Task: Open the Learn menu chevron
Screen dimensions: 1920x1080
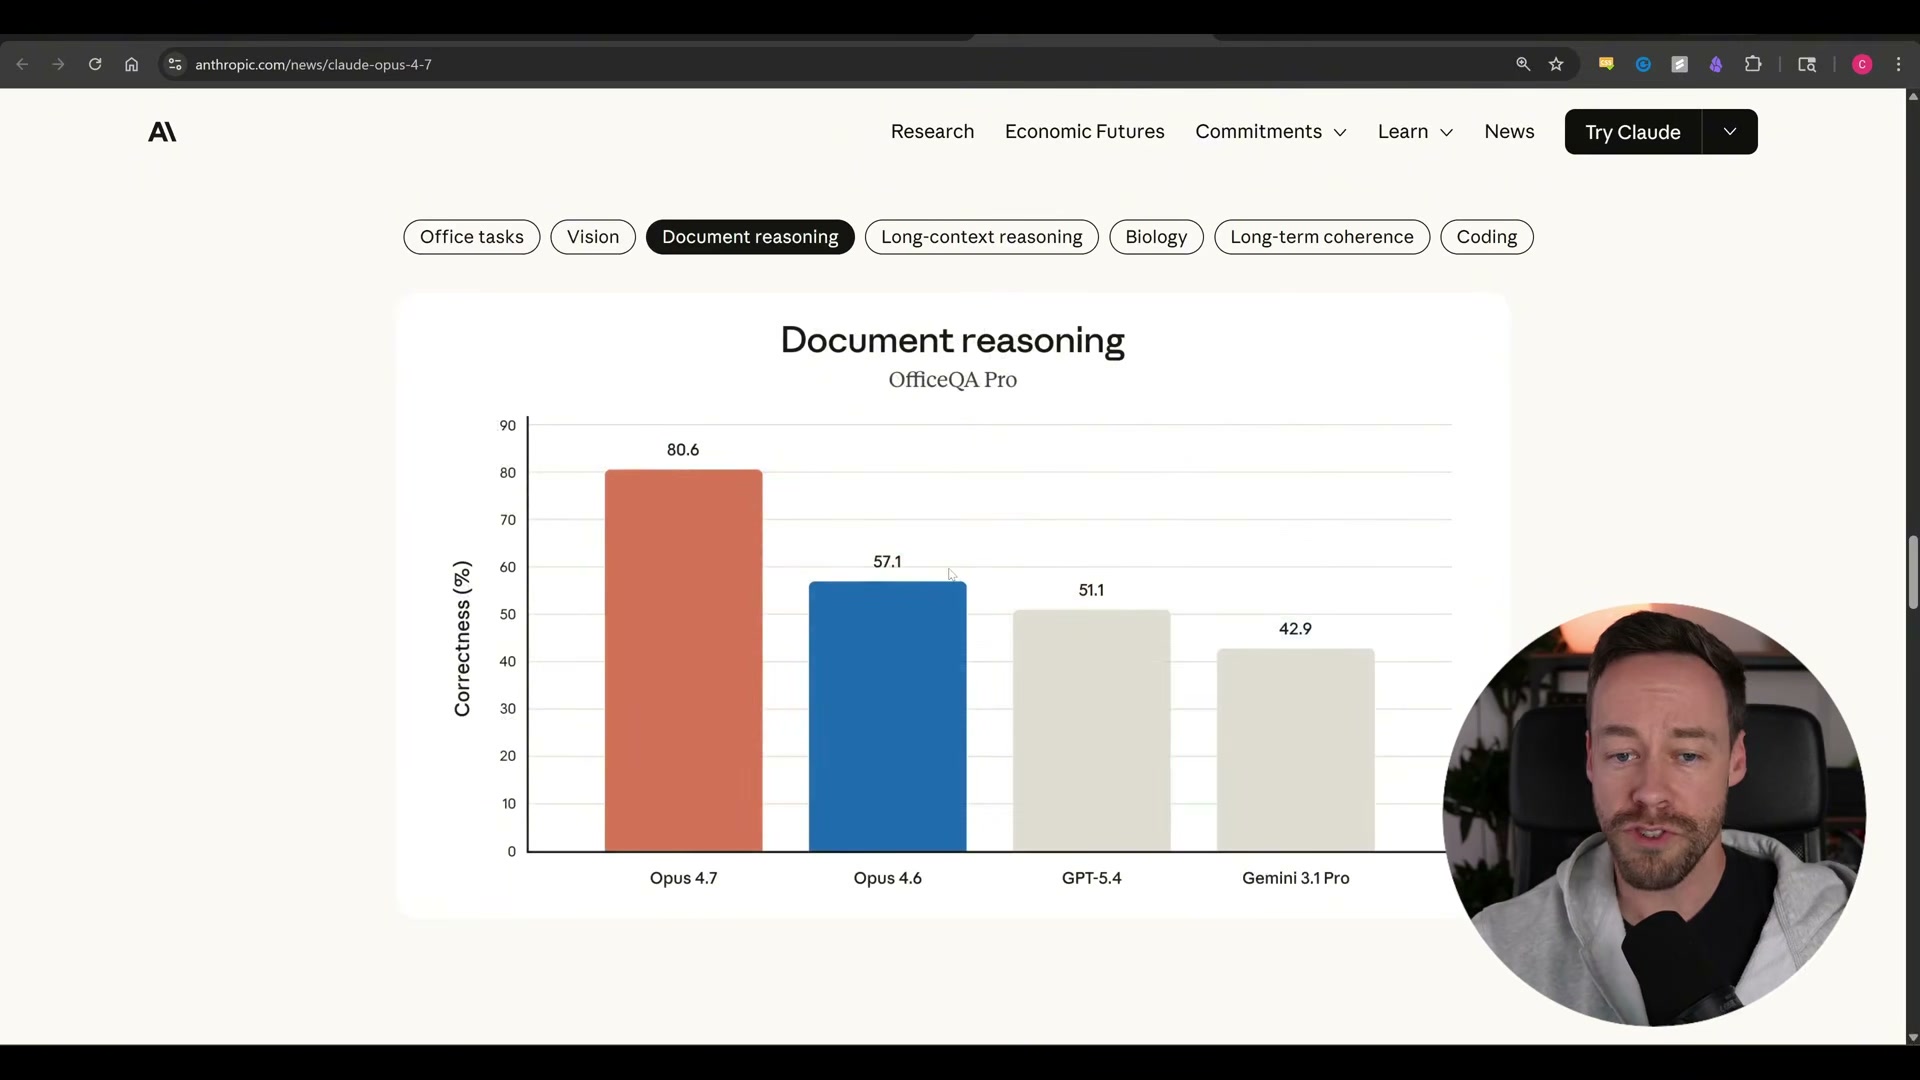Action: [1446, 132]
